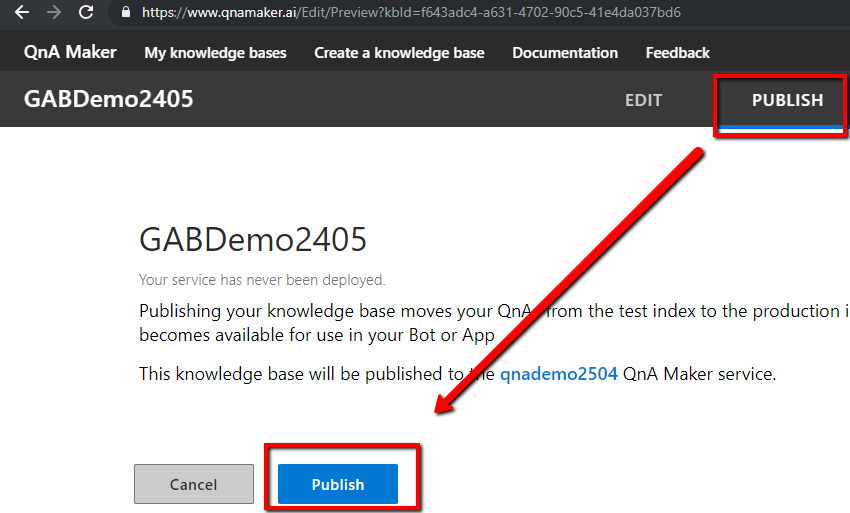The image size is (850, 513).
Task: Go back with the browser back arrow
Action: pyautogui.click(x=22, y=12)
